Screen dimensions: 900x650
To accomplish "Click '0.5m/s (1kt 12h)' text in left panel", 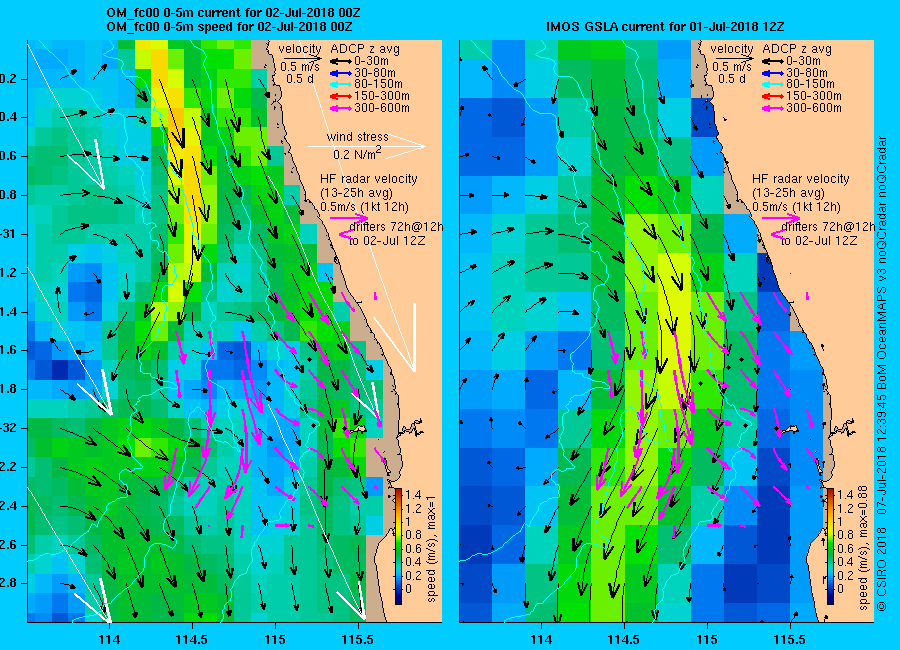I will (364, 207).
